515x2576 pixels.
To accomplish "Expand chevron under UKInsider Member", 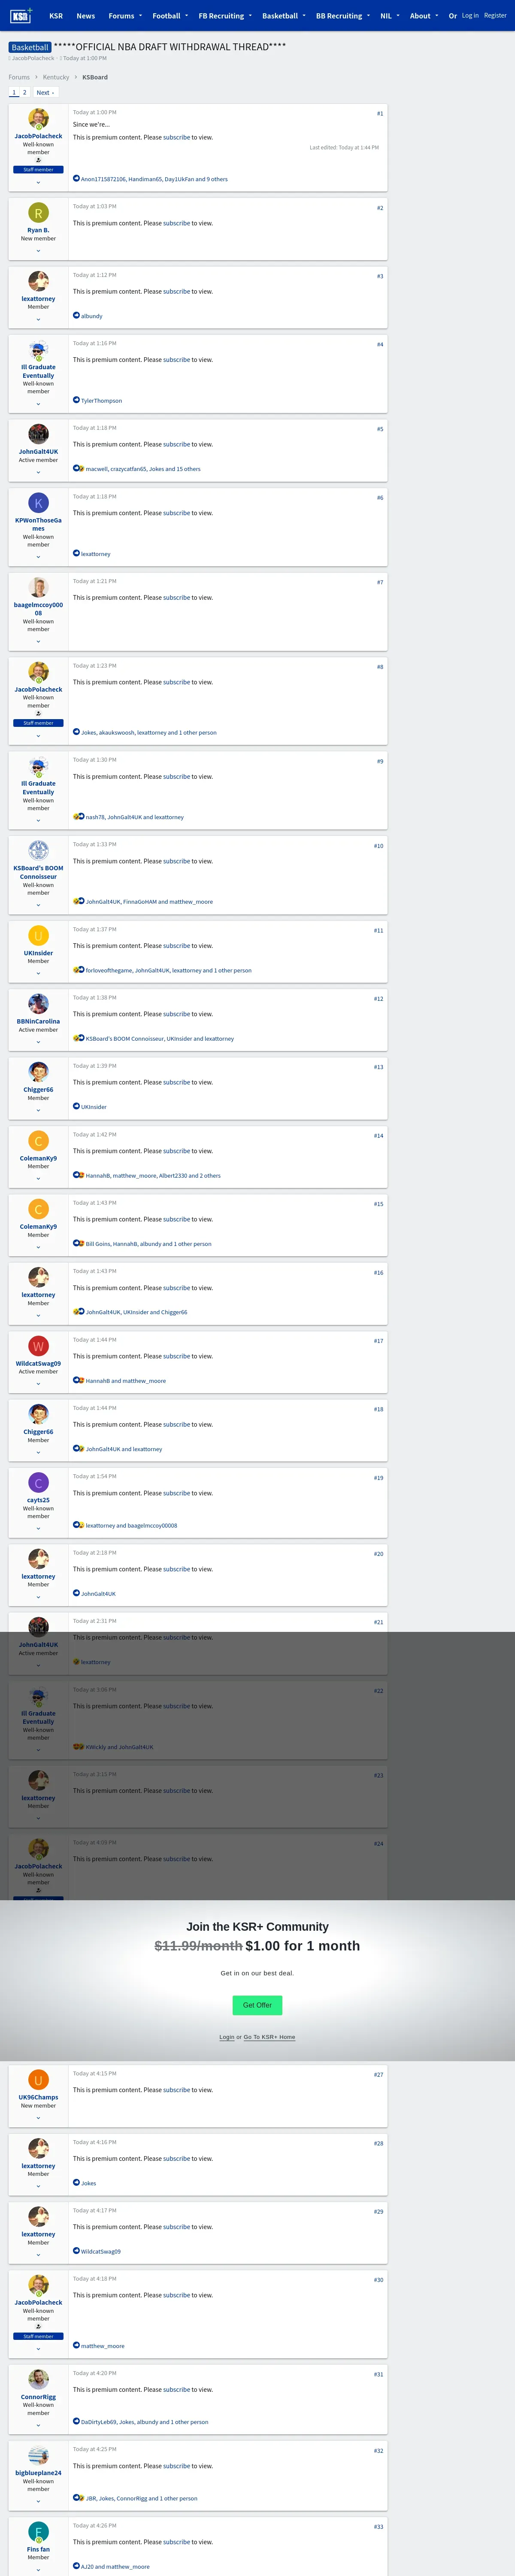I will click(38, 973).
